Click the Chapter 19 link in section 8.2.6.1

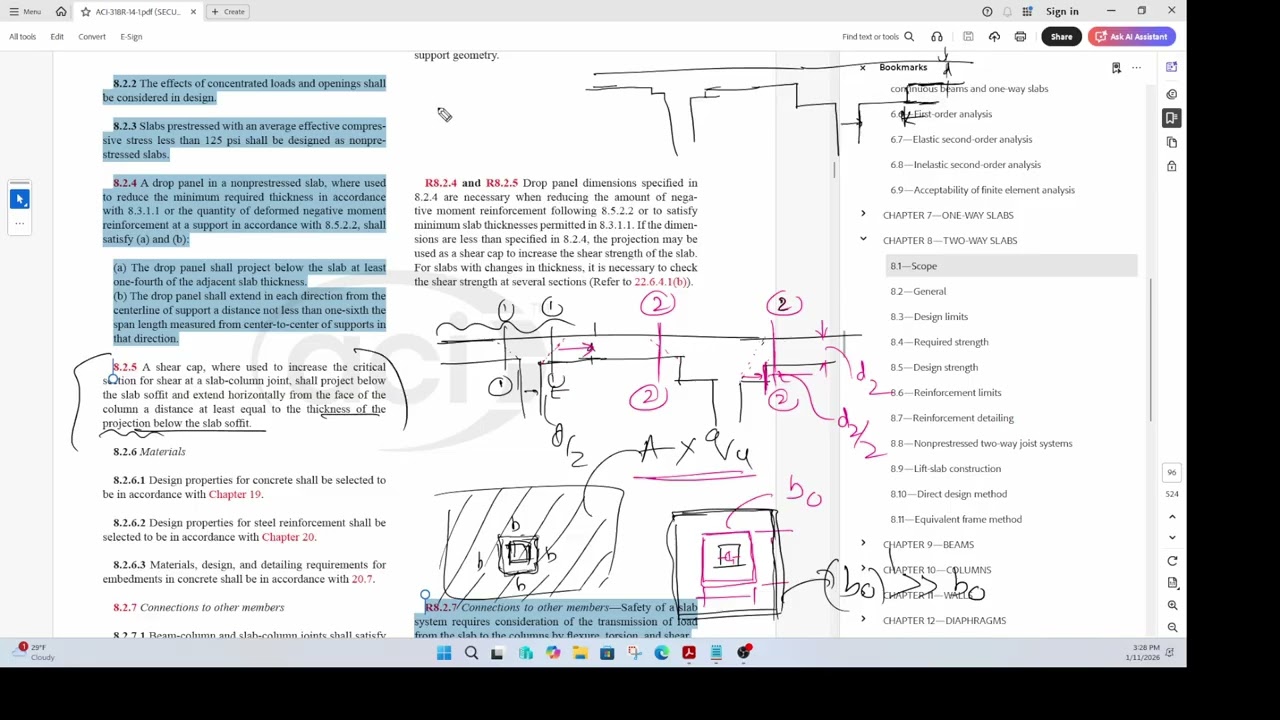(x=235, y=494)
